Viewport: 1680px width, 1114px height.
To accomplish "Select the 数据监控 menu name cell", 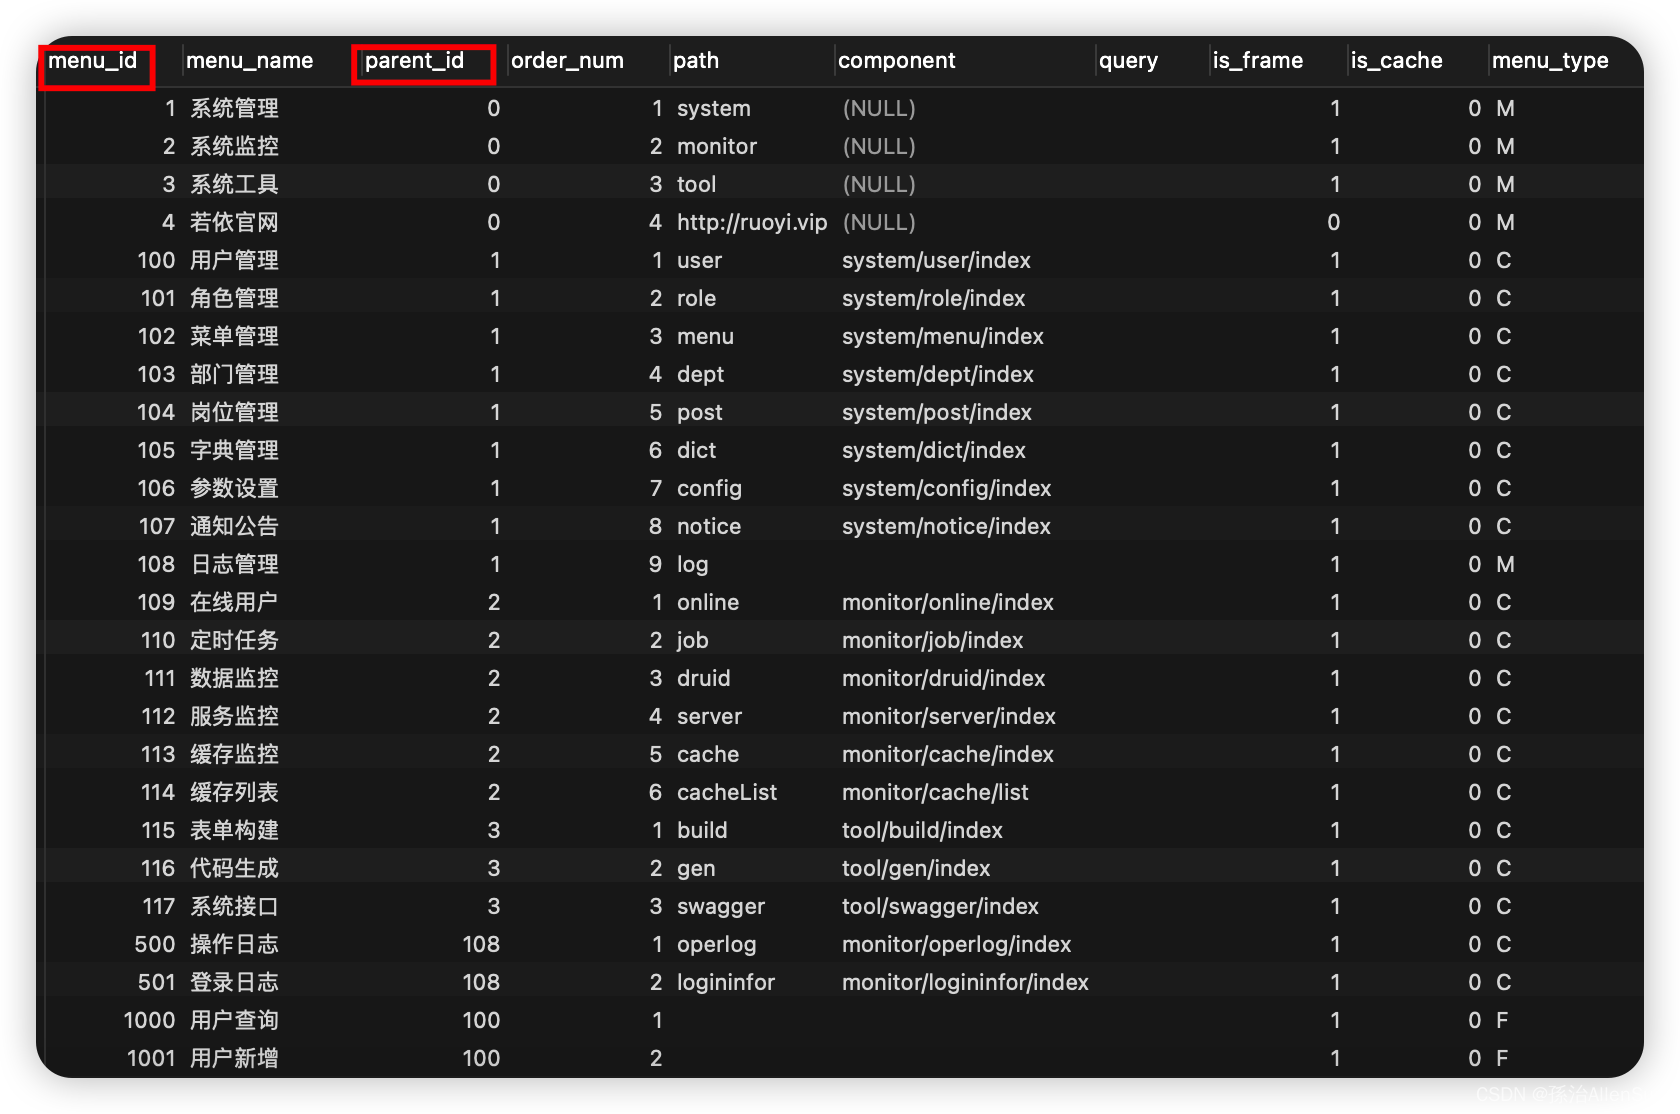I will tap(234, 678).
